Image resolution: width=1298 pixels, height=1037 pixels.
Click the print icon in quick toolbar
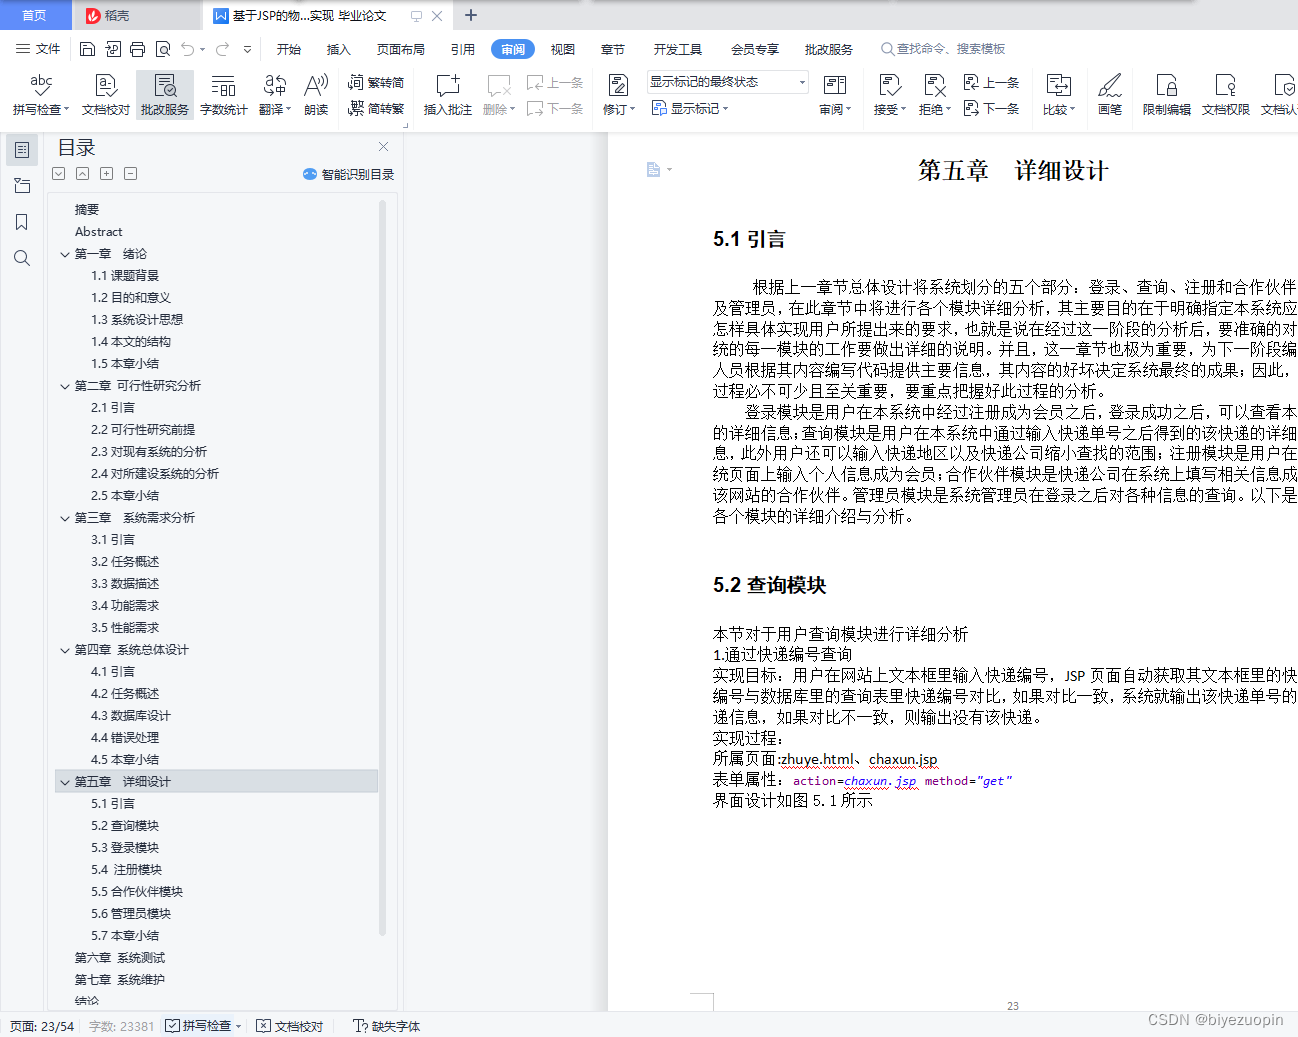coord(137,49)
